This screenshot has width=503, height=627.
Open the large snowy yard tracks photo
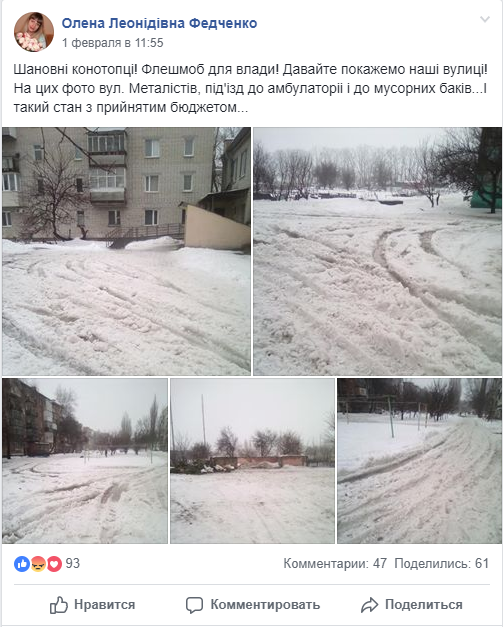click(377, 251)
